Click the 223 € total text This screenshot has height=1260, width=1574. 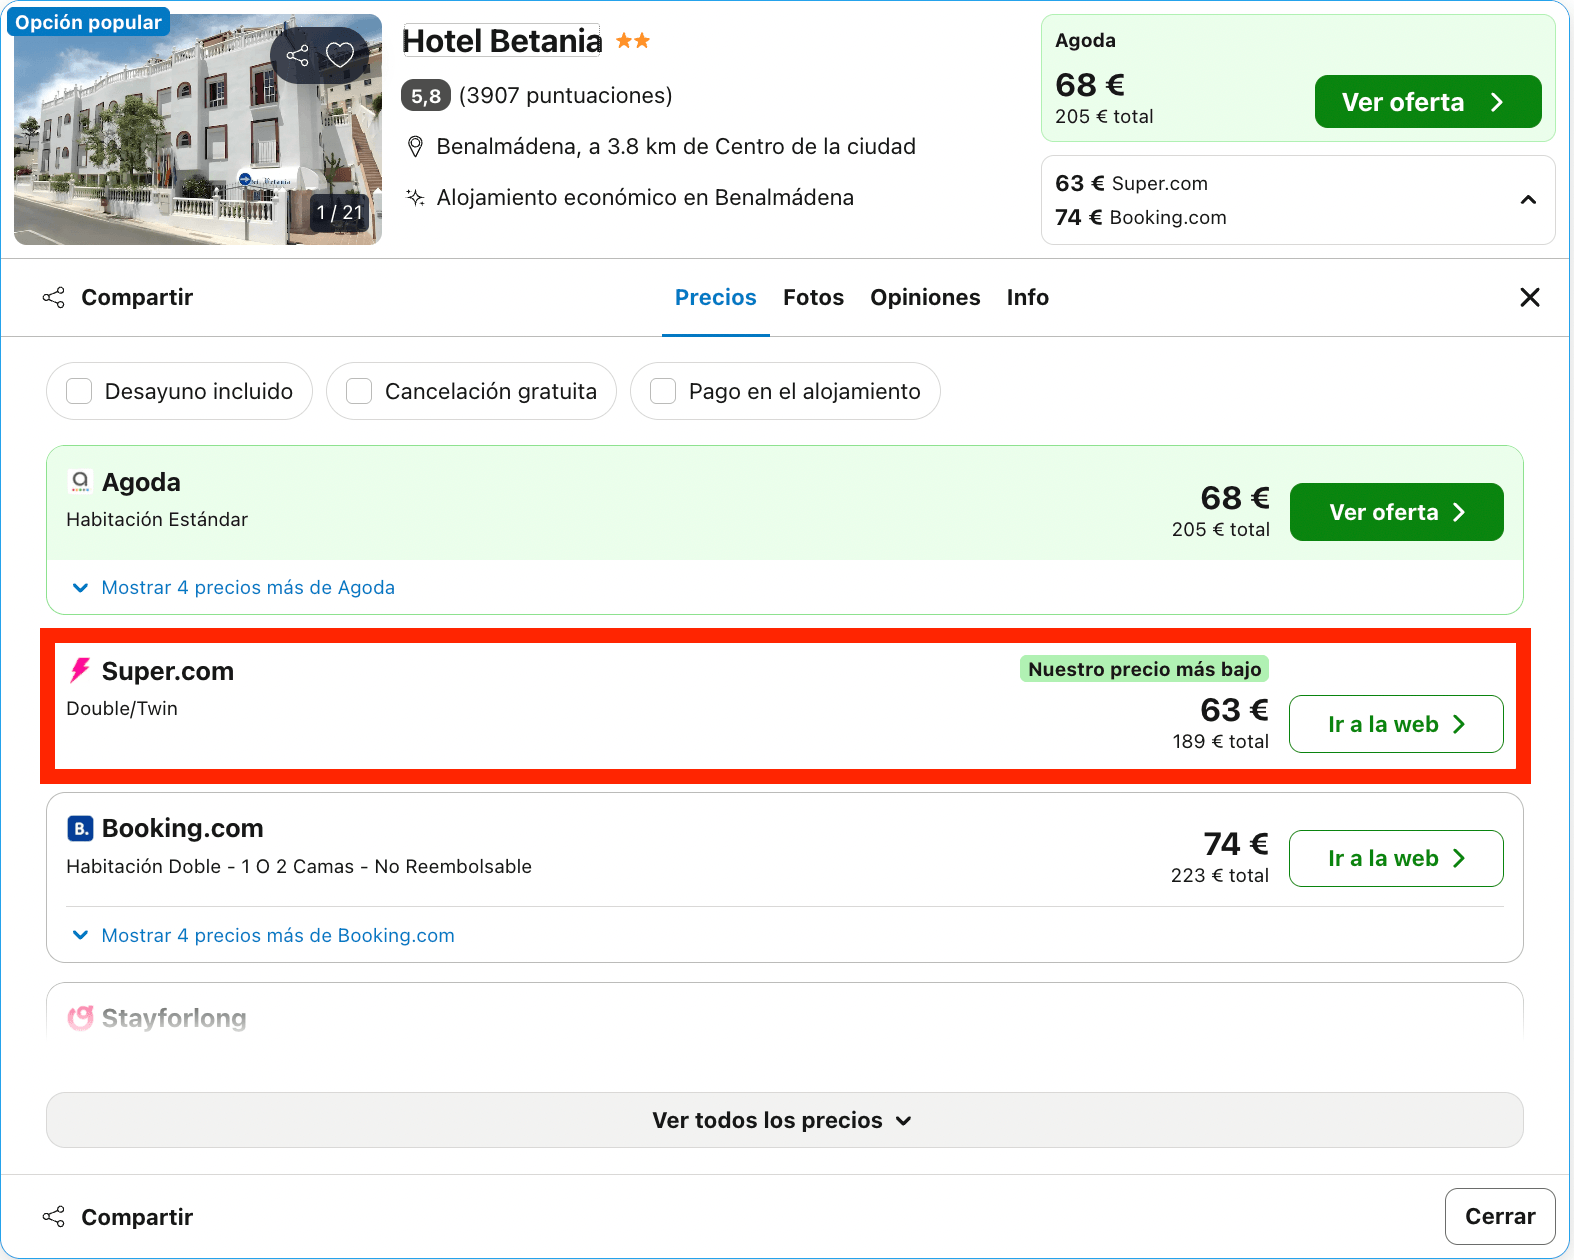[1219, 875]
